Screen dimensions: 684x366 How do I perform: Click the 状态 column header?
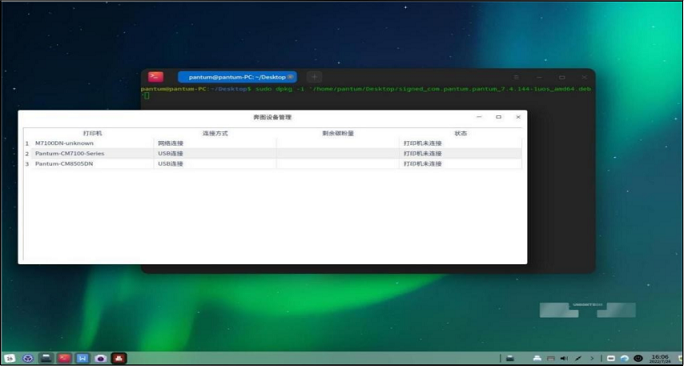pos(461,133)
